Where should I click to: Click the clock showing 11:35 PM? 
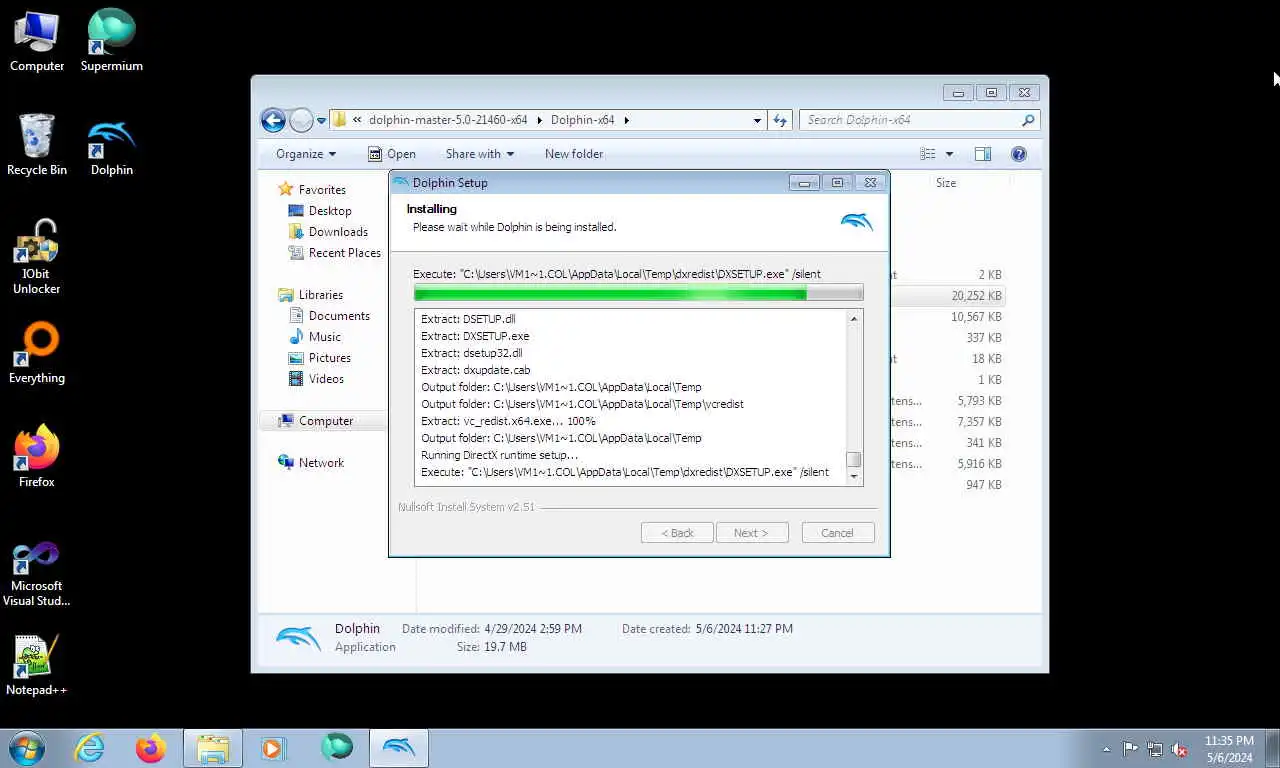pyautogui.click(x=1229, y=741)
